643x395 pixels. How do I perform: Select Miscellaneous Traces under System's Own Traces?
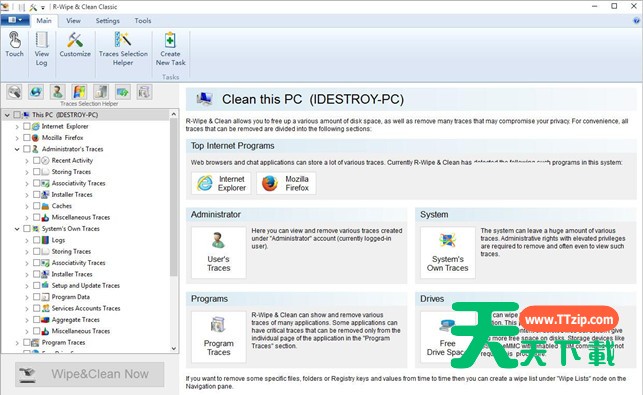[81, 331]
